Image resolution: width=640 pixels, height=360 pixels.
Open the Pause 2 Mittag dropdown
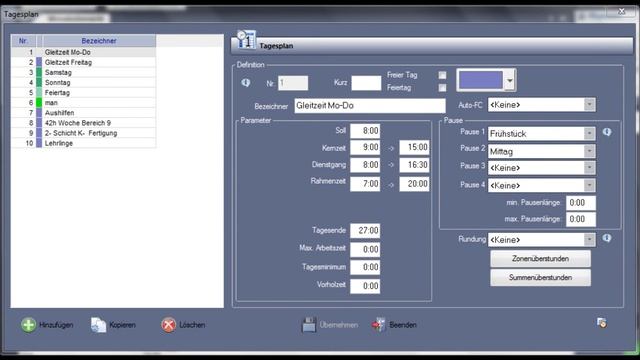tap(589, 151)
